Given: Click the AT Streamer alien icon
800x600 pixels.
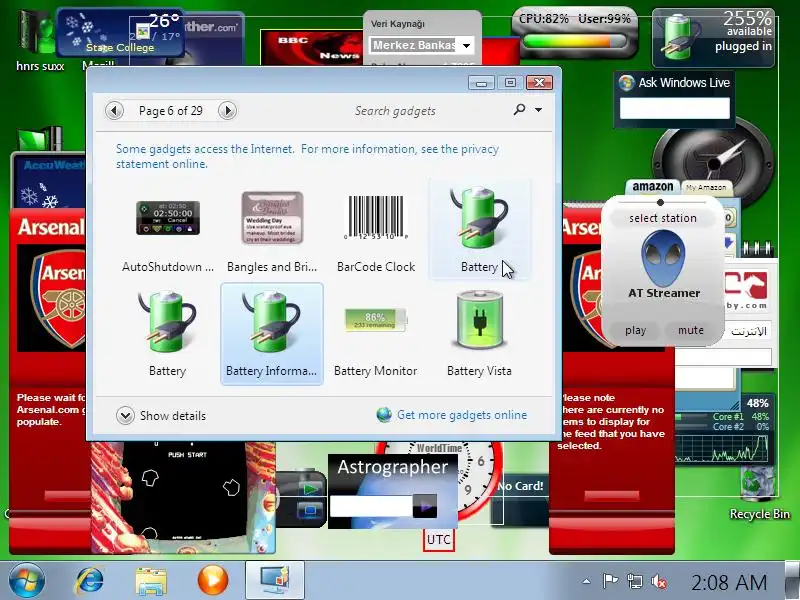Looking at the screenshot, I should 663,258.
